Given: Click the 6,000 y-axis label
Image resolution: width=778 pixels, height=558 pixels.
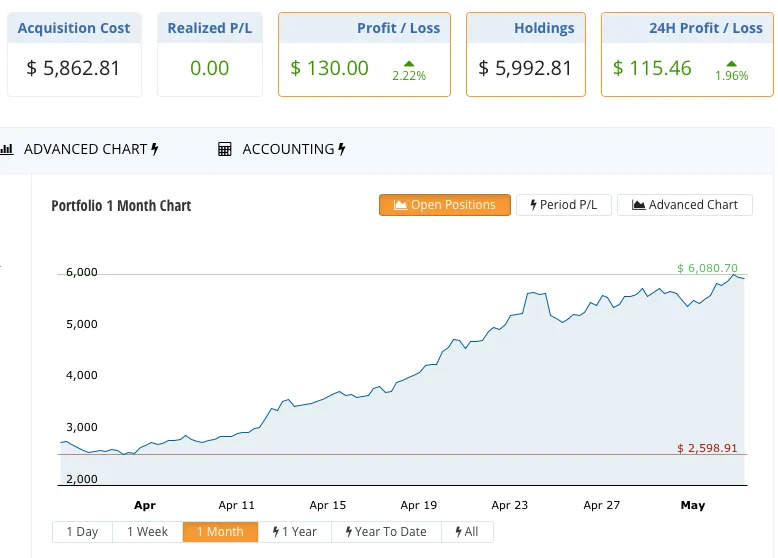Looking at the screenshot, I should coord(82,272).
